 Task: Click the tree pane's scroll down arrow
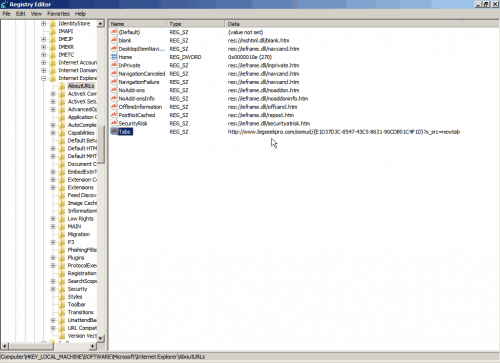click(x=100, y=338)
